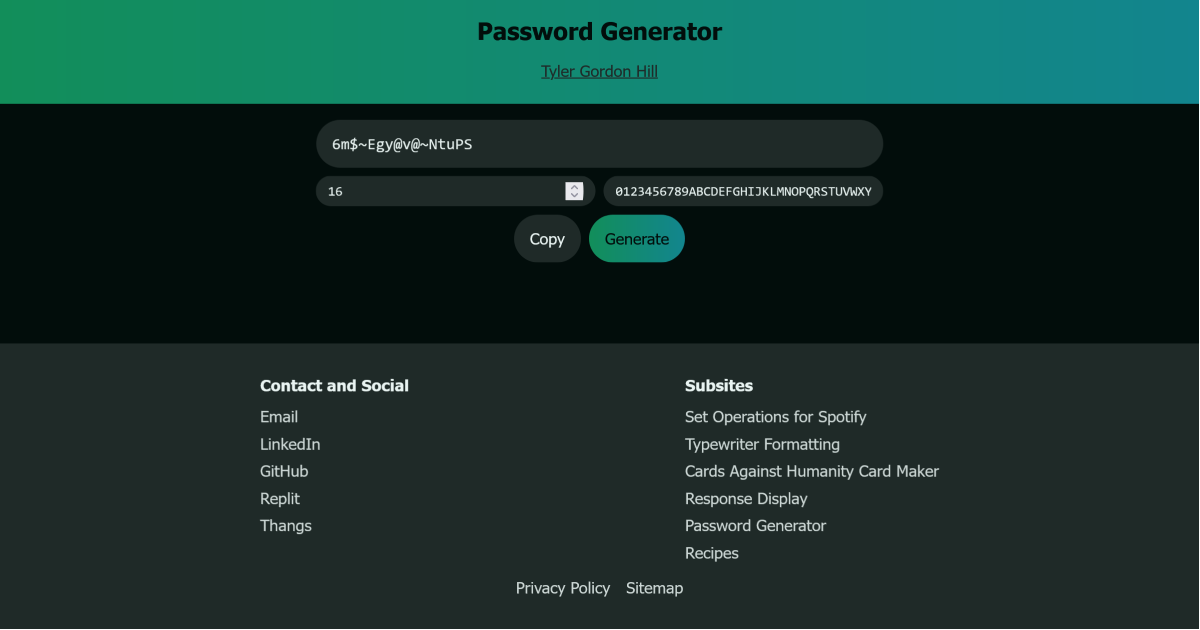This screenshot has width=1200, height=630.
Task: Open the Email contact link
Action: [279, 417]
